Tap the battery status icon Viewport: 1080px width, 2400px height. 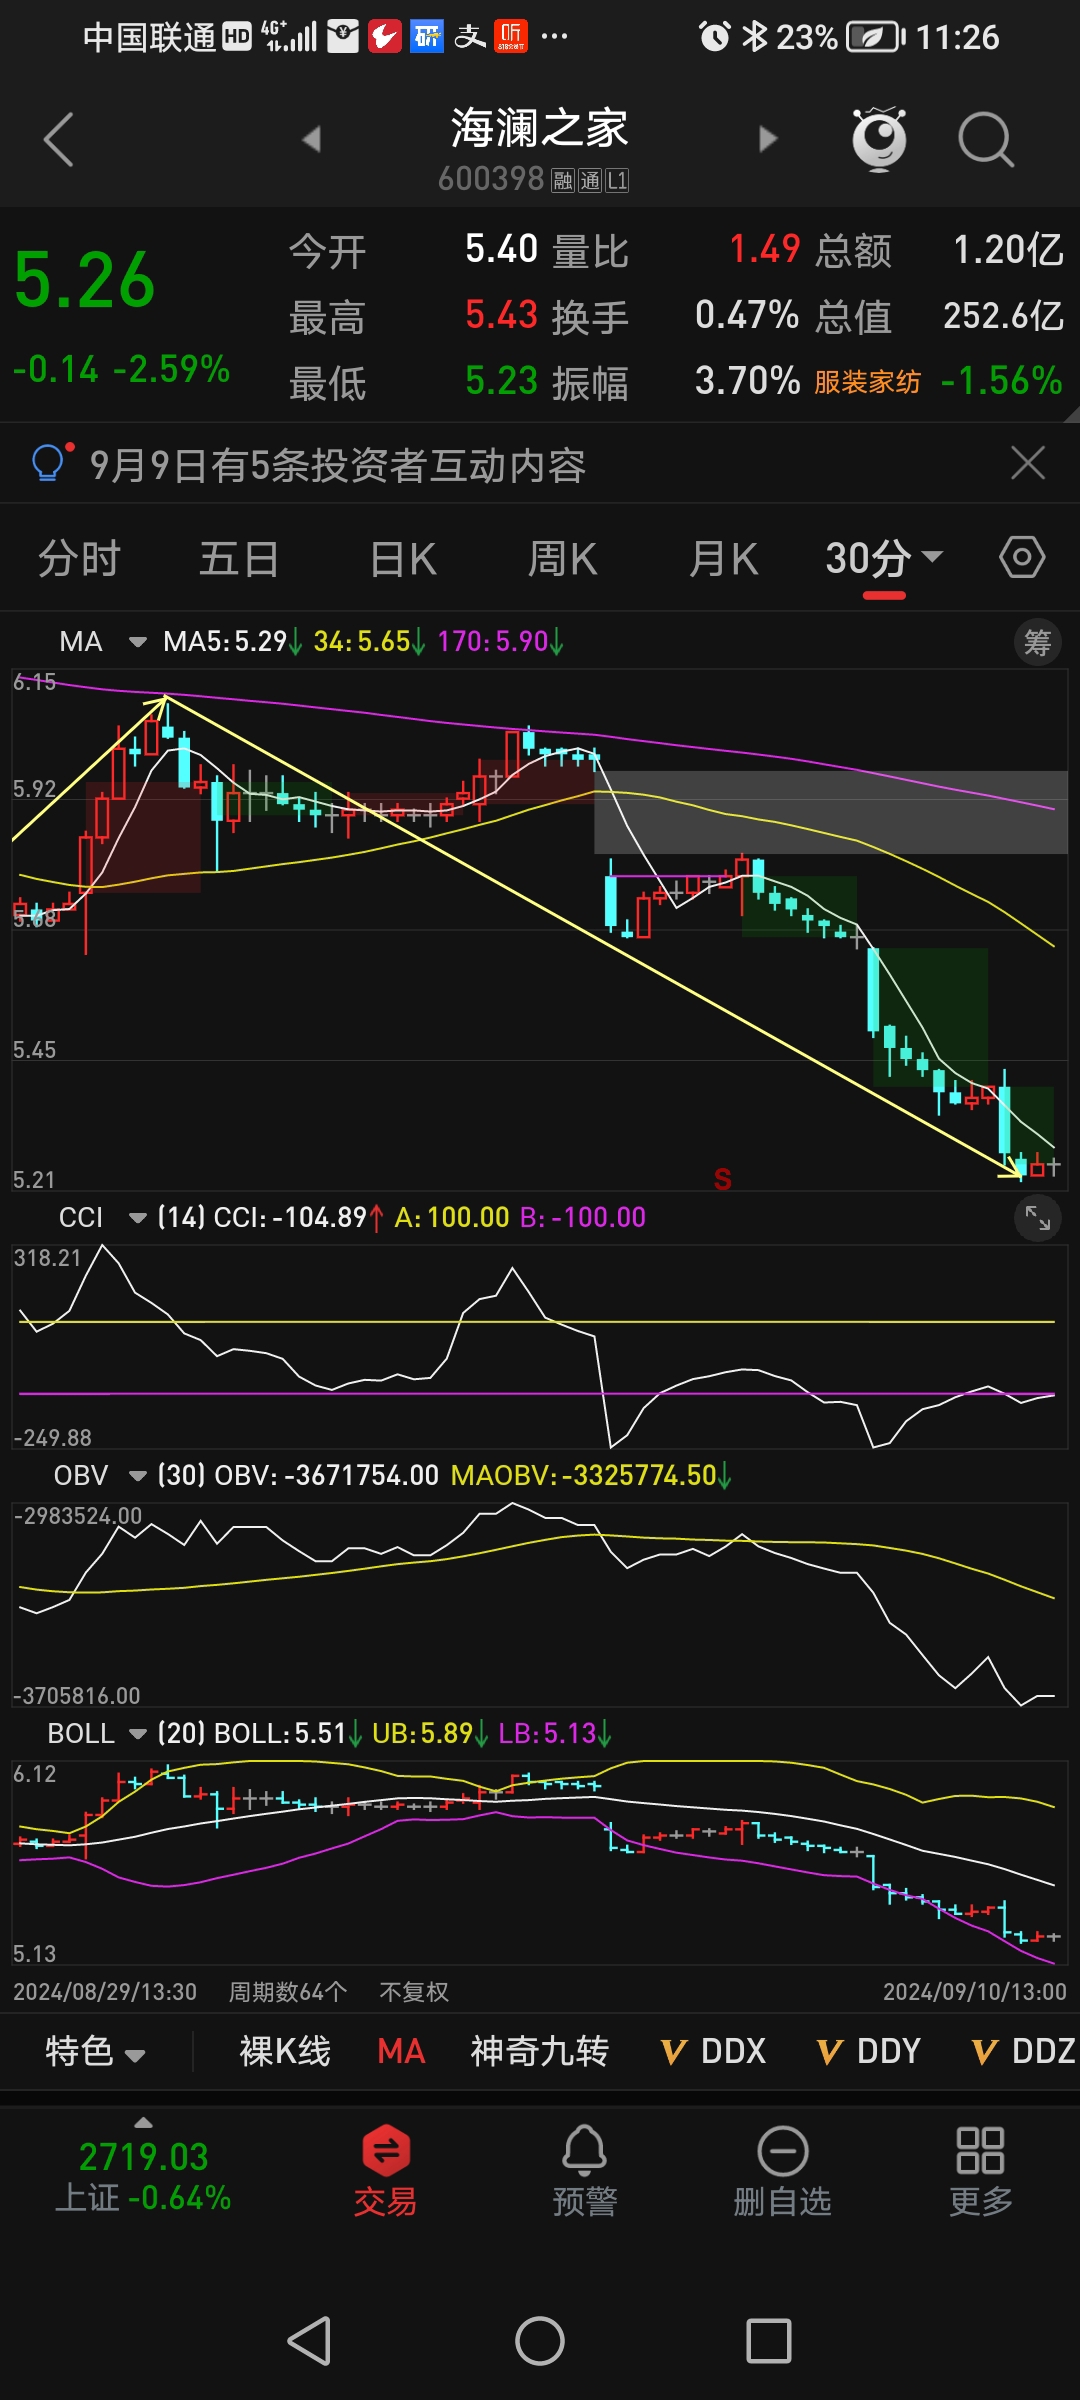click(875, 37)
